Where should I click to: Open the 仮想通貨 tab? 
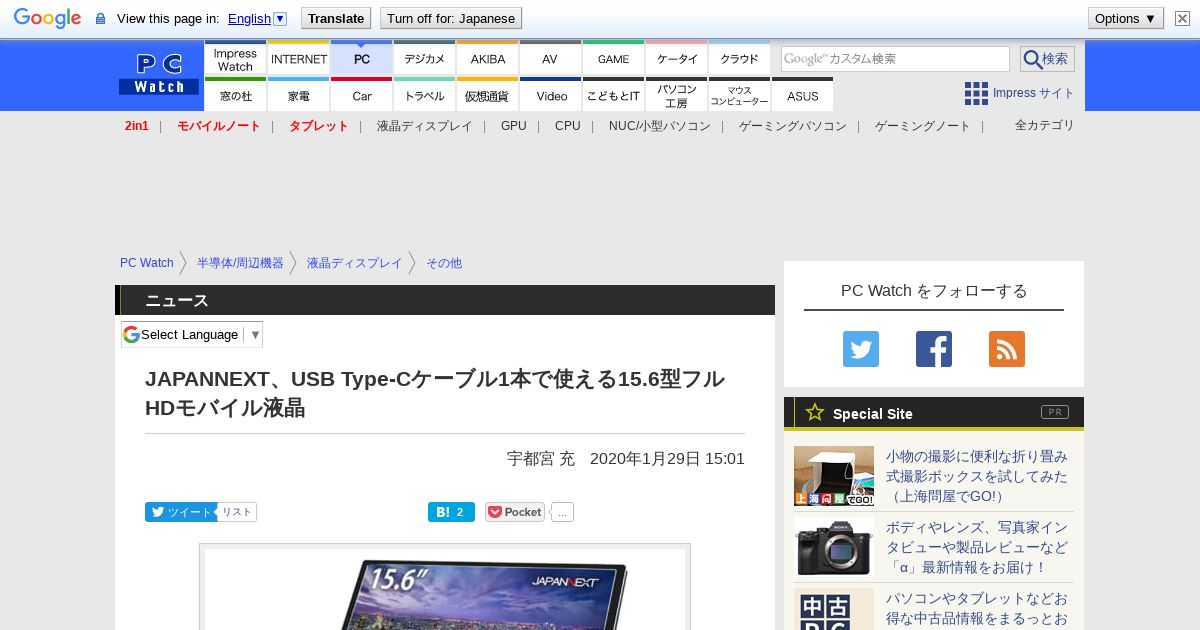click(488, 95)
